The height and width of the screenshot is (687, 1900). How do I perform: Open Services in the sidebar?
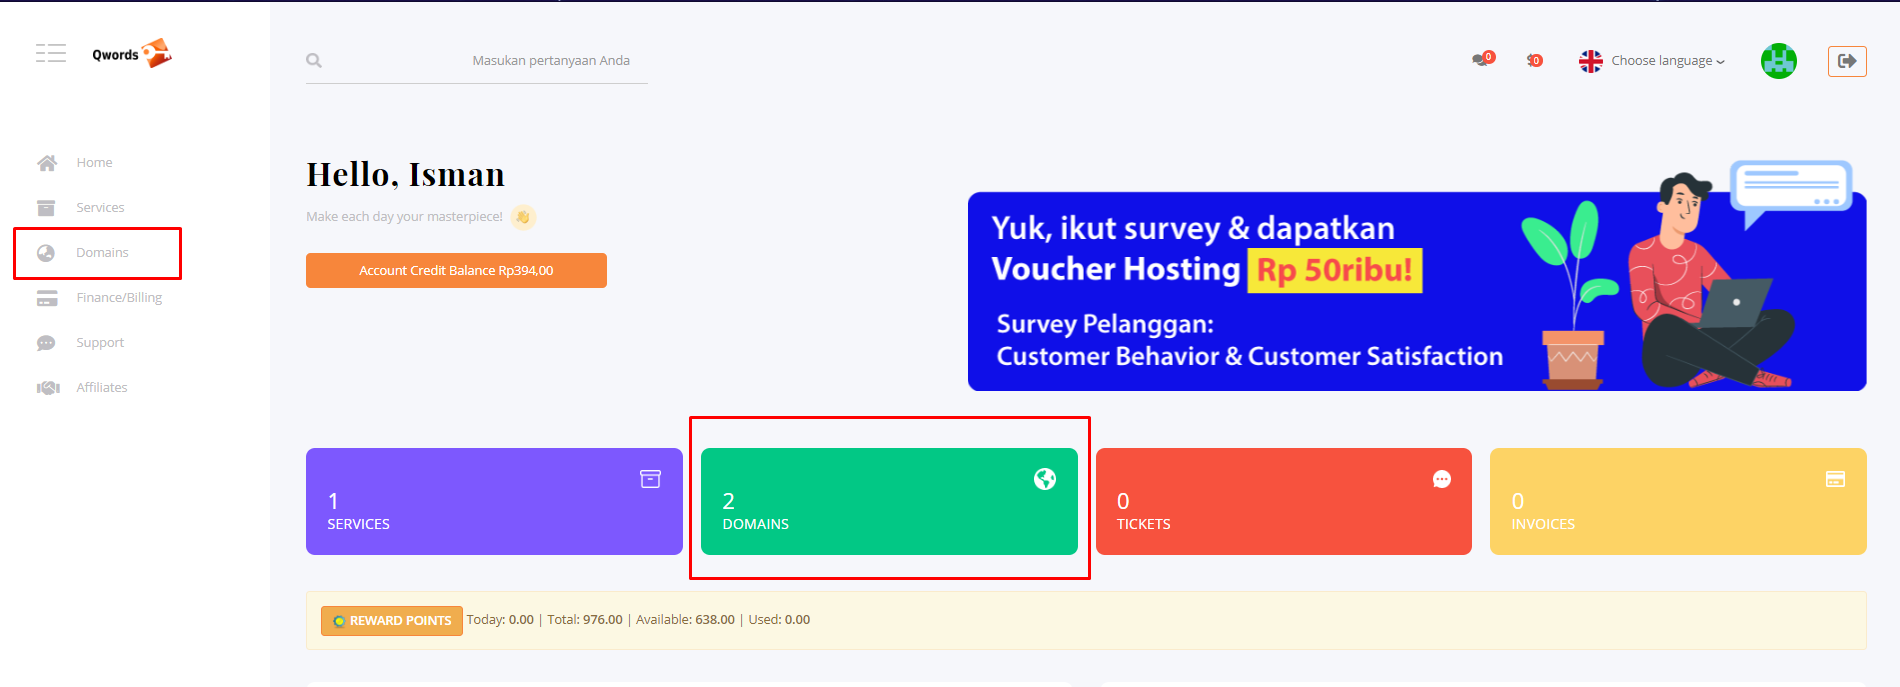[x=100, y=208]
